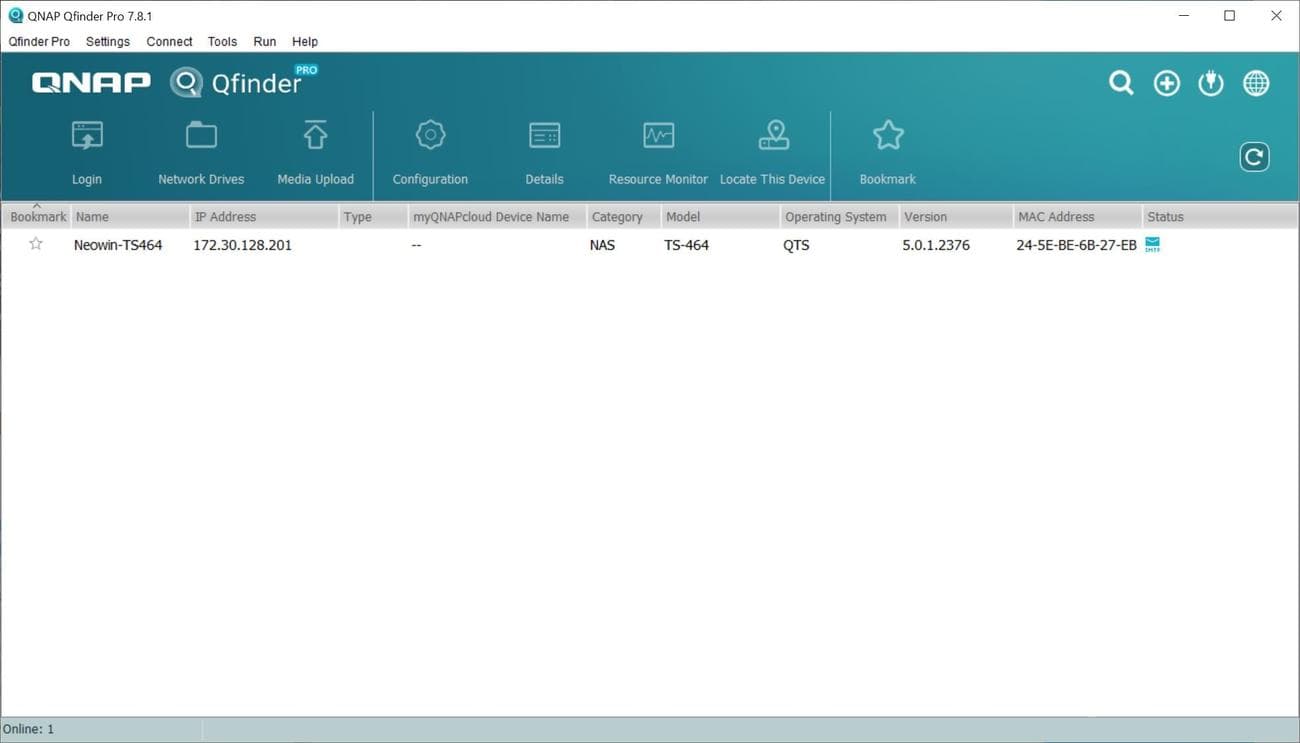The image size is (1300, 743).
Task: Open the language globe icon
Action: click(x=1256, y=83)
